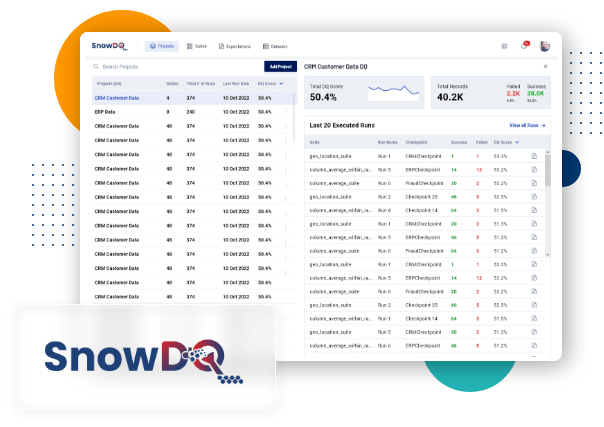The image size is (604, 427).
Task: Click the 2.2K Failed records value
Action: pos(513,94)
